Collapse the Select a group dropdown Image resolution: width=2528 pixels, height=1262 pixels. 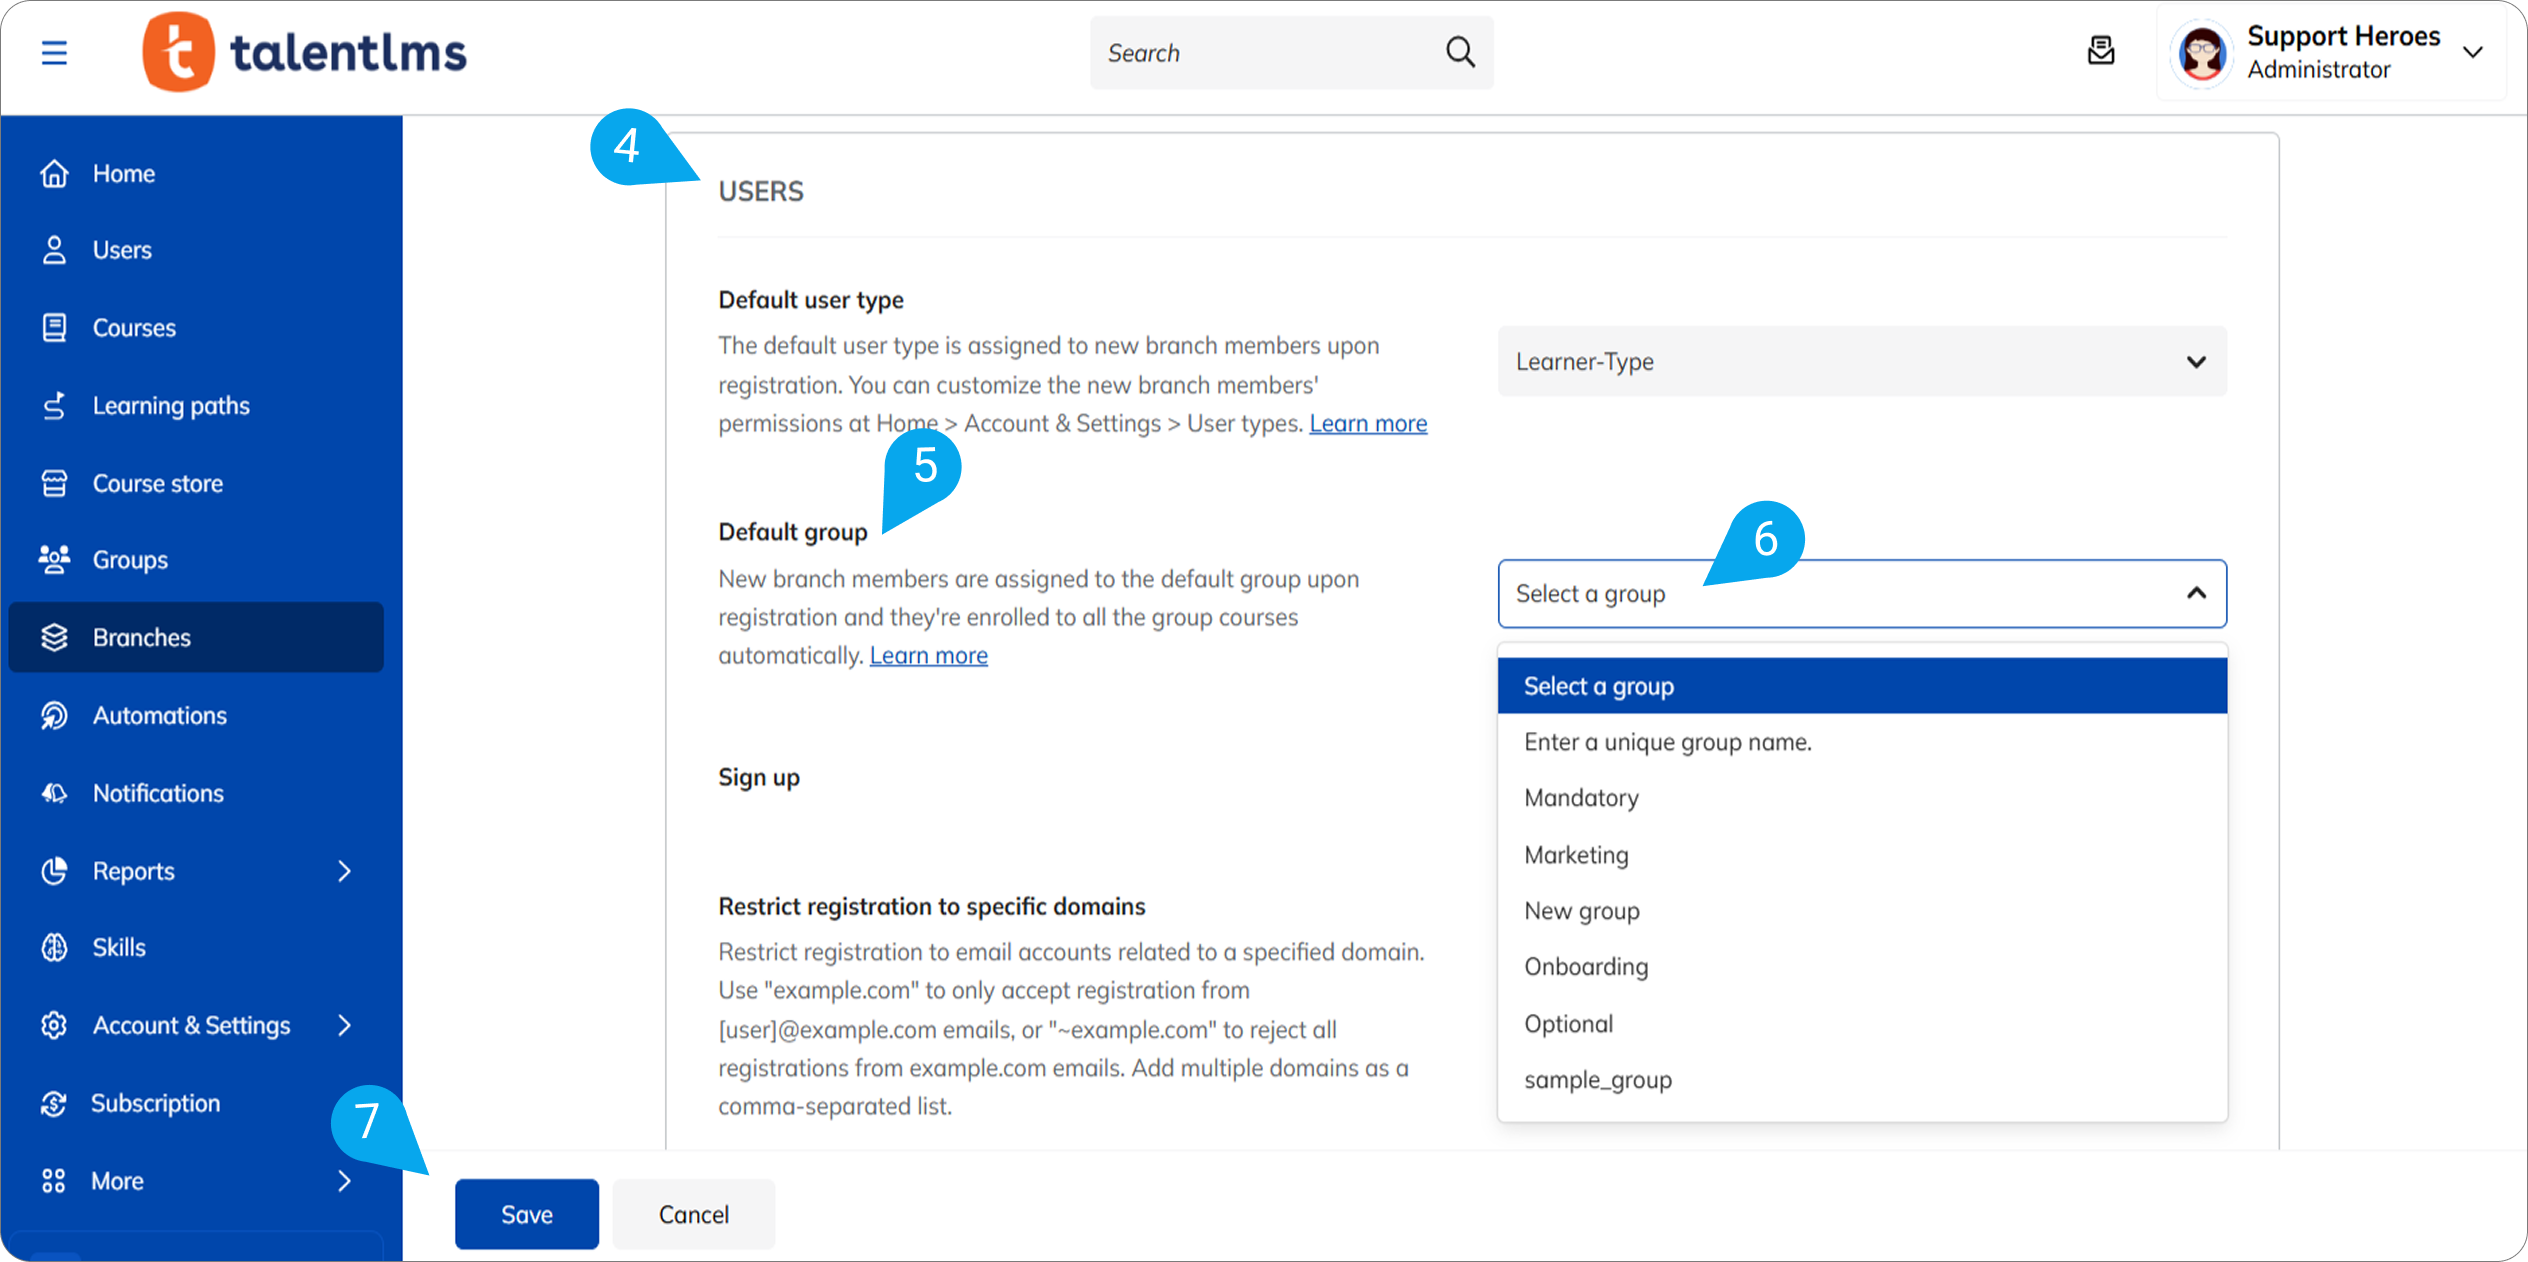(2195, 594)
